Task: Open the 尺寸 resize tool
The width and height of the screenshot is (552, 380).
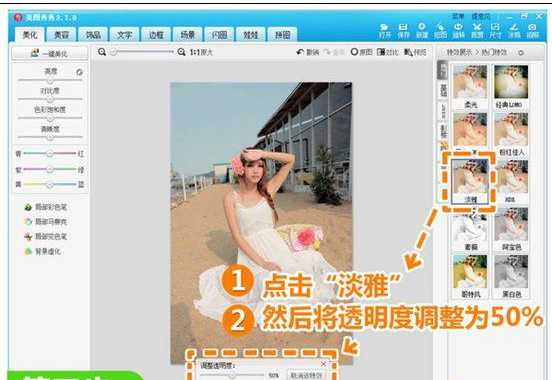Action: (495, 31)
